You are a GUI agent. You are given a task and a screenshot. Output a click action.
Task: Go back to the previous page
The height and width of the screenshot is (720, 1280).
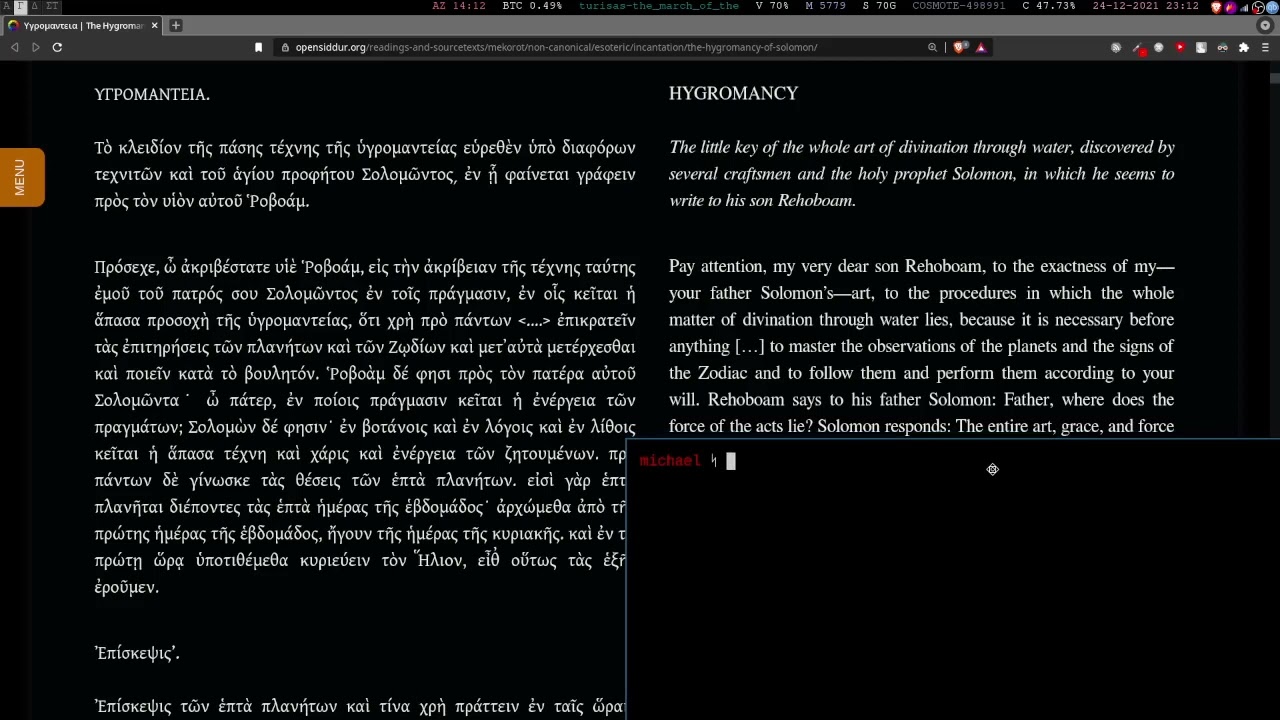(x=15, y=47)
